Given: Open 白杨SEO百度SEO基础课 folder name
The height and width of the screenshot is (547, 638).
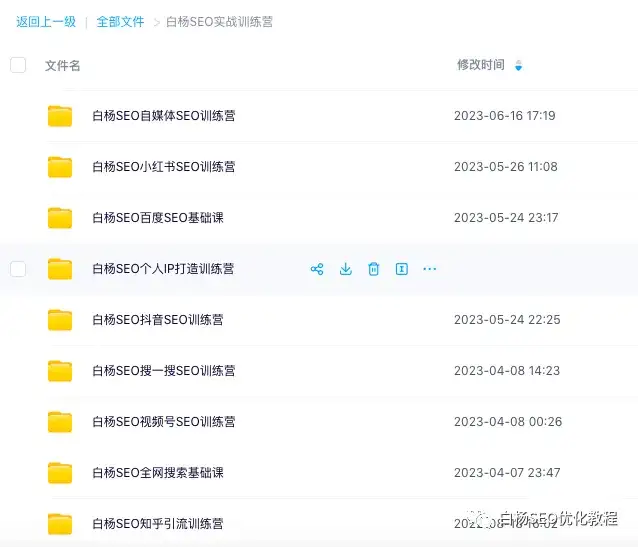Looking at the screenshot, I should click(158, 218).
